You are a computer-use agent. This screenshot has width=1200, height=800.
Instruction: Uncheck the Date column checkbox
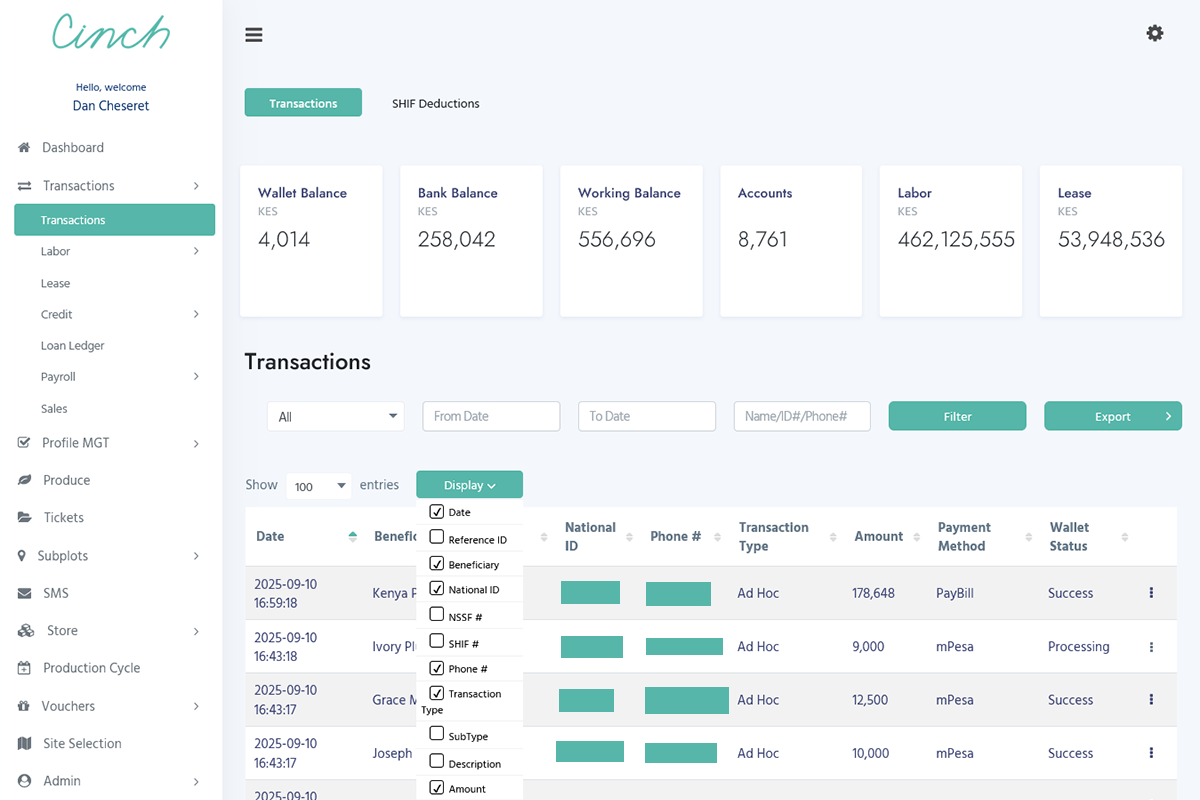point(437,510)
